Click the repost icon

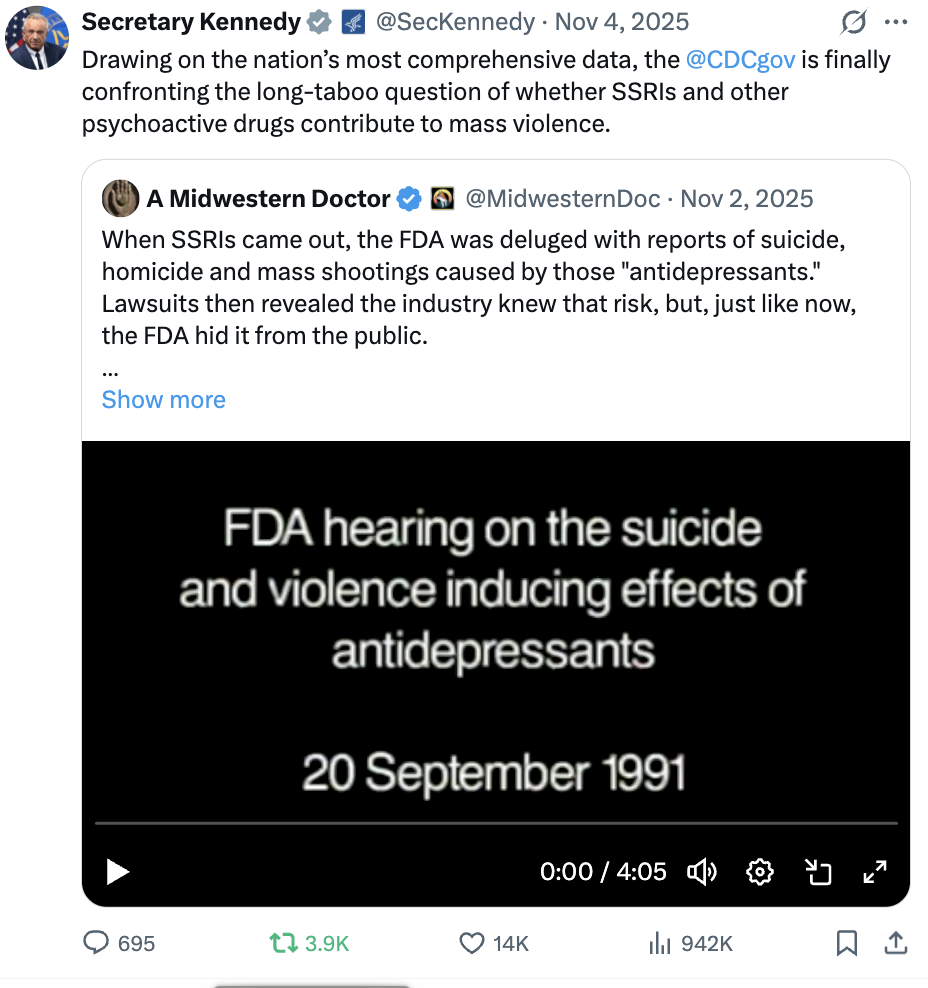coord(284,942)
